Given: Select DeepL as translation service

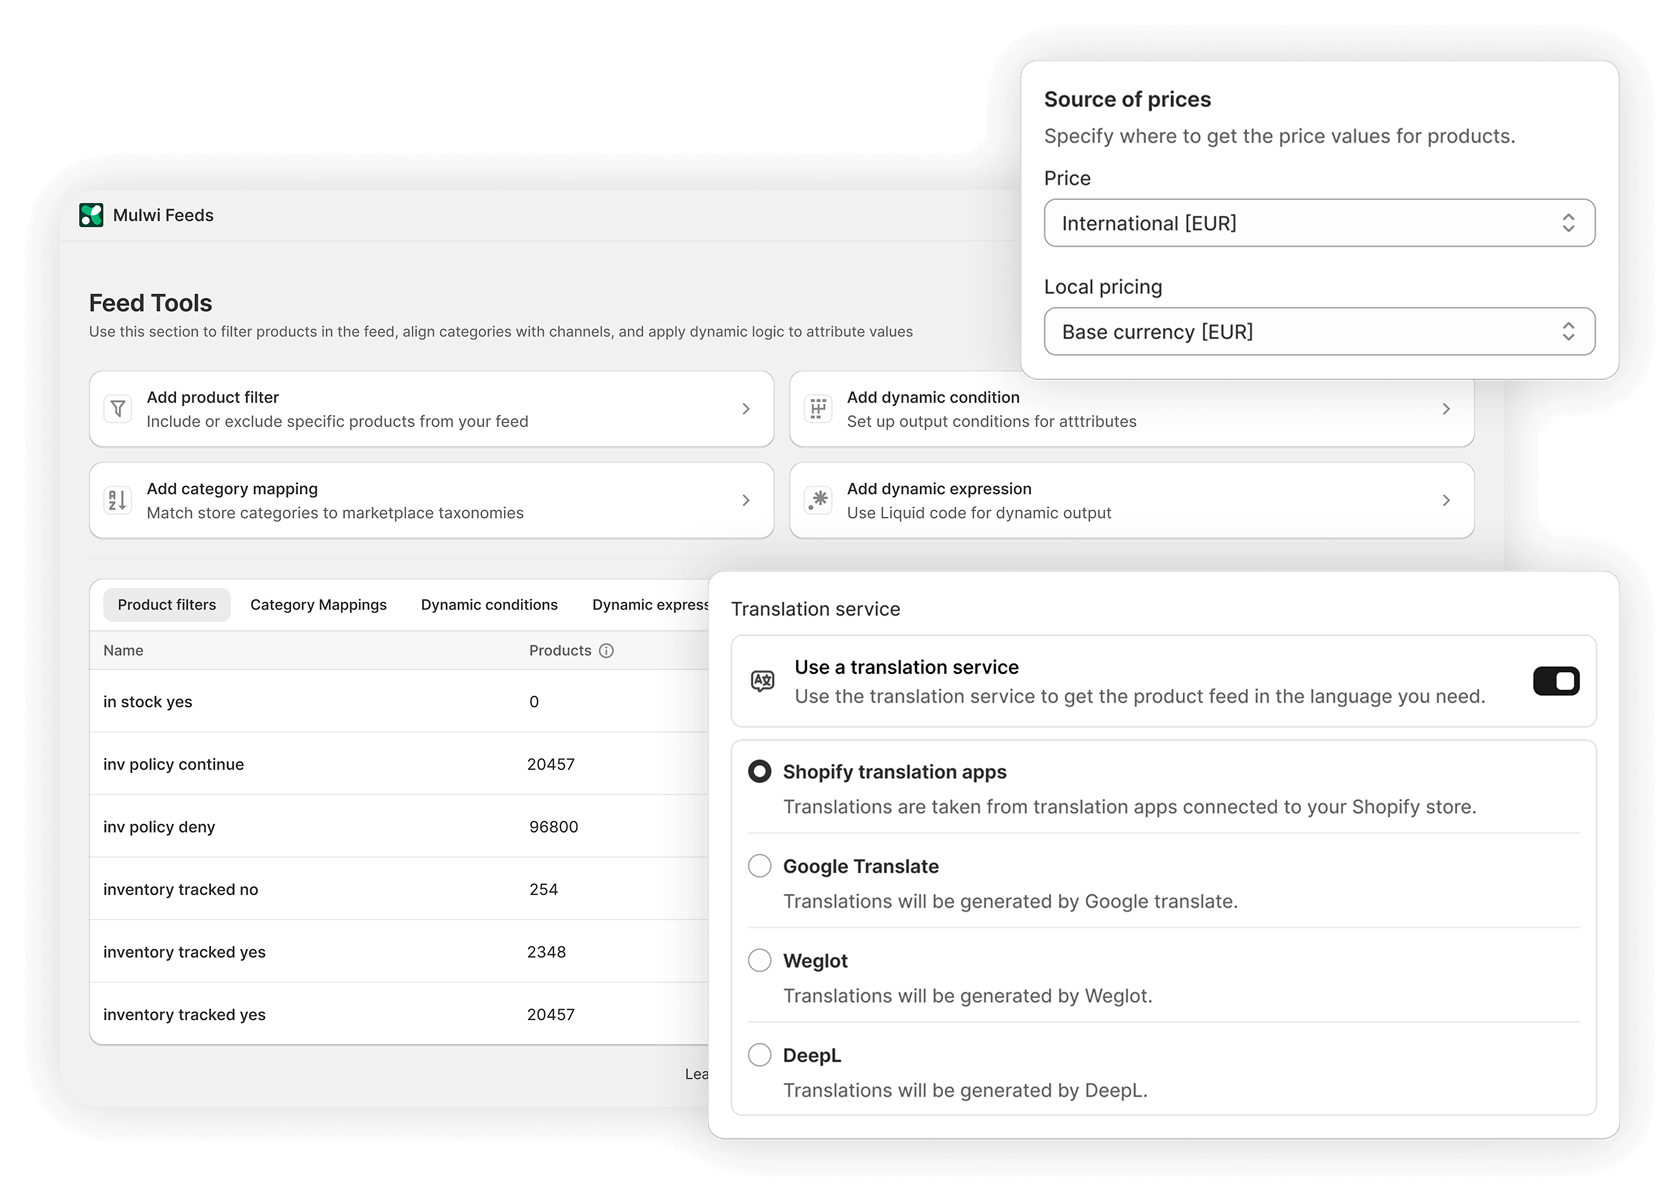Looking at the screenshot, I should point(760,1055).
